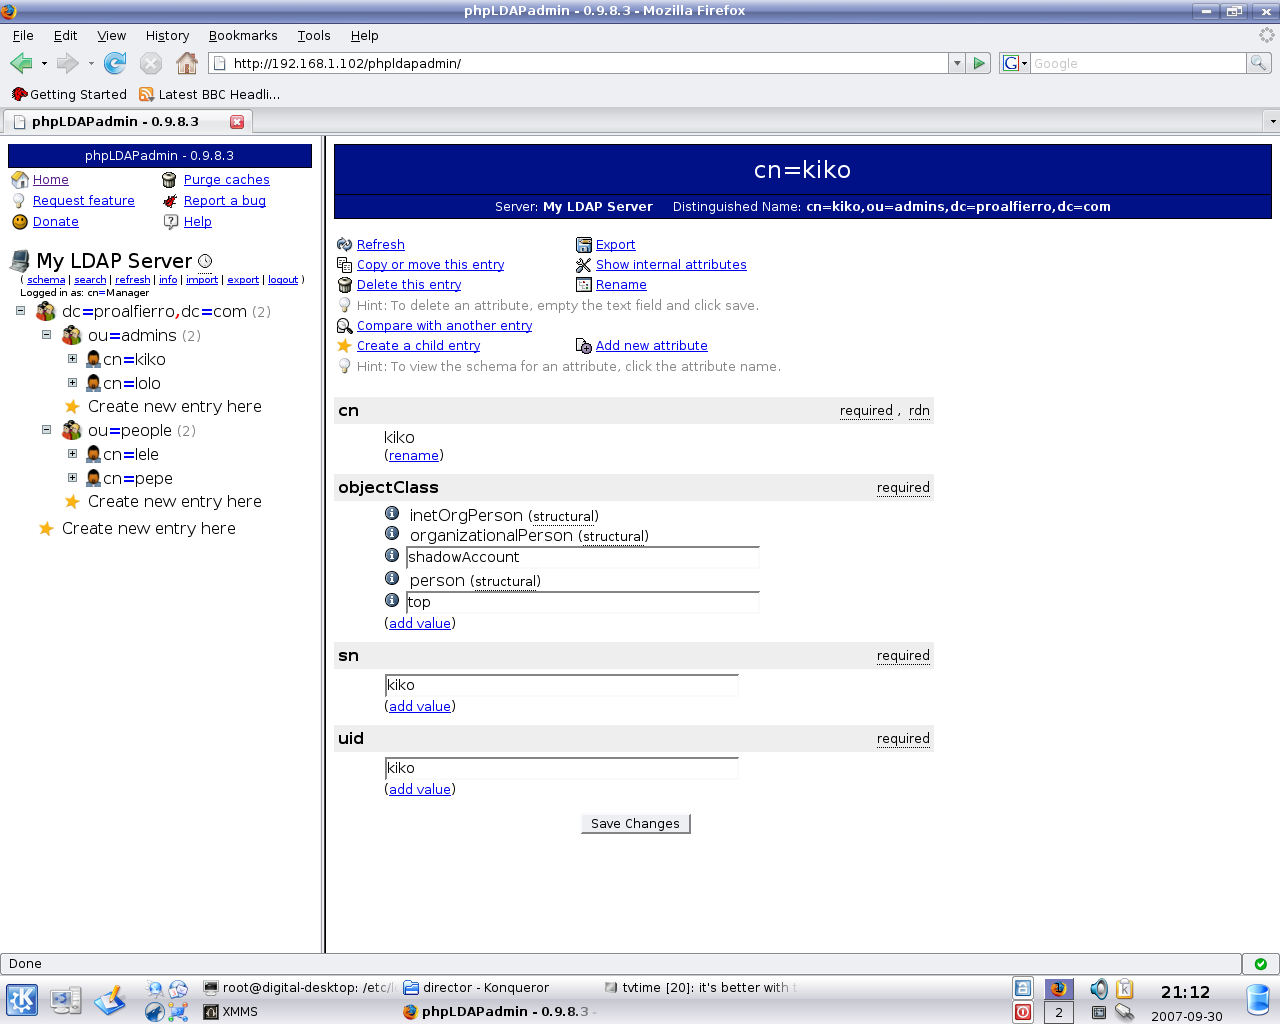
Task: Select cn=pepe in the LDAP tree
Action: (x=138, y=479)
